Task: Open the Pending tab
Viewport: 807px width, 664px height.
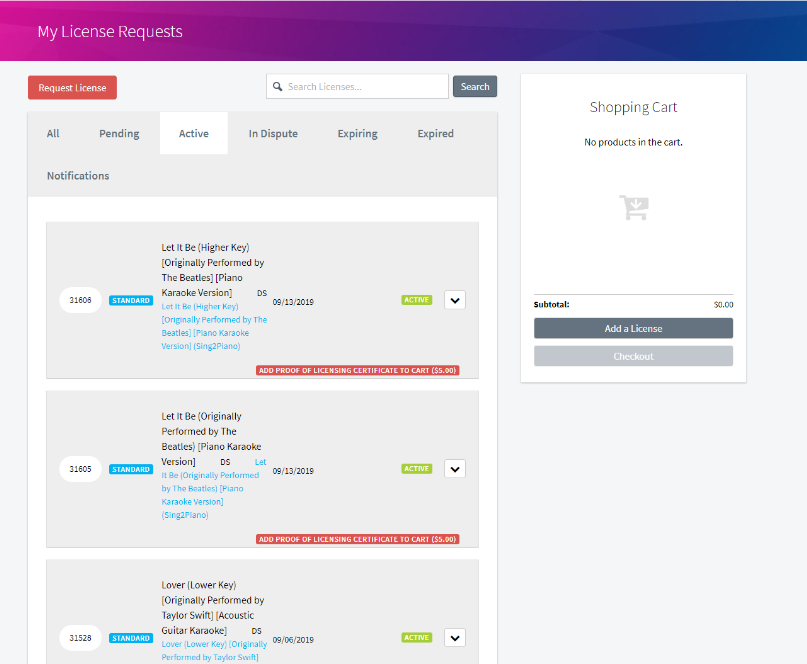Action: [x=119, y=133]
